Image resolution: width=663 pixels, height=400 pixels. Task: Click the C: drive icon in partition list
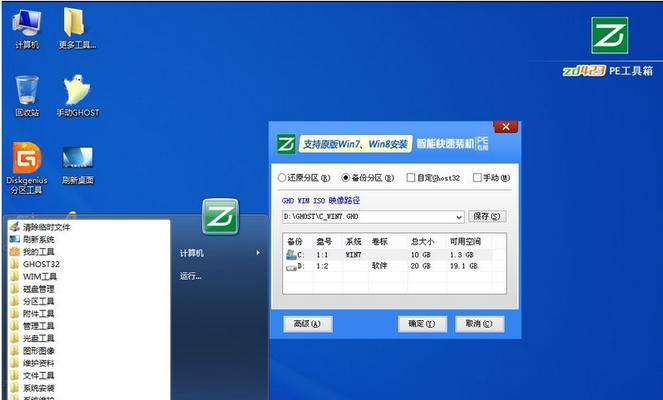click(x=292, y=255)
